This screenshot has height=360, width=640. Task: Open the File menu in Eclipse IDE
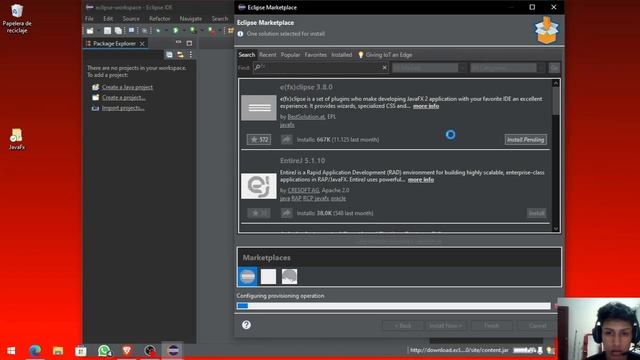pyautogui.click(x=89, y=19)
